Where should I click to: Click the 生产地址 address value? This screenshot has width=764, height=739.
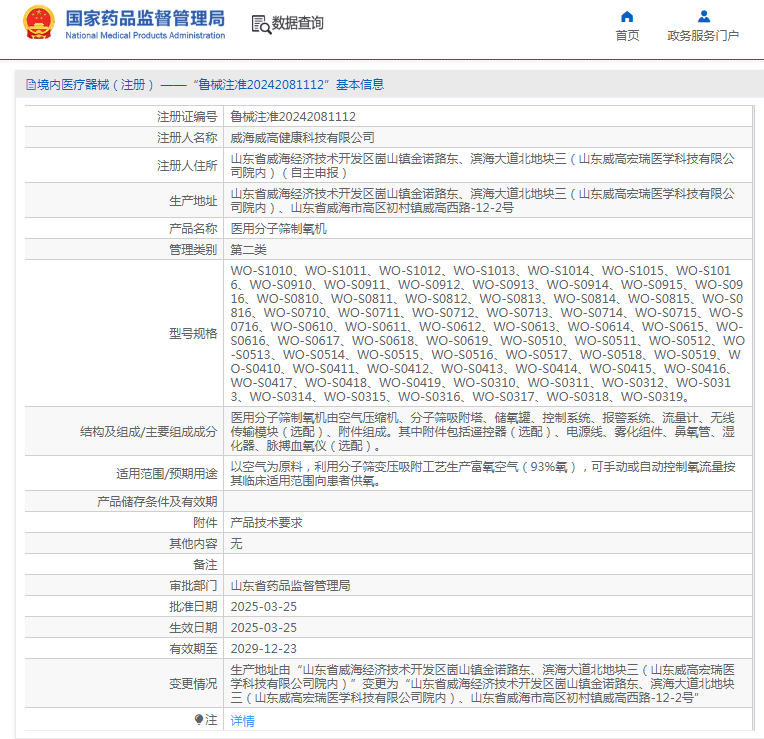tap(482, 201)
